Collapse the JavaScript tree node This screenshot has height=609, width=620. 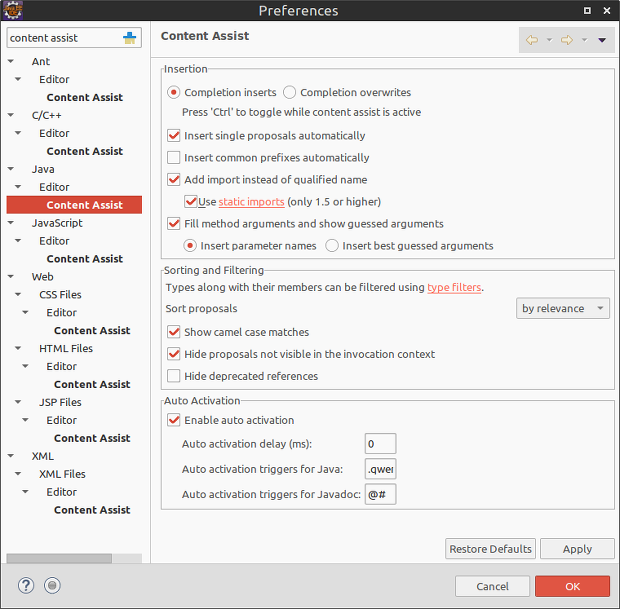11,223
